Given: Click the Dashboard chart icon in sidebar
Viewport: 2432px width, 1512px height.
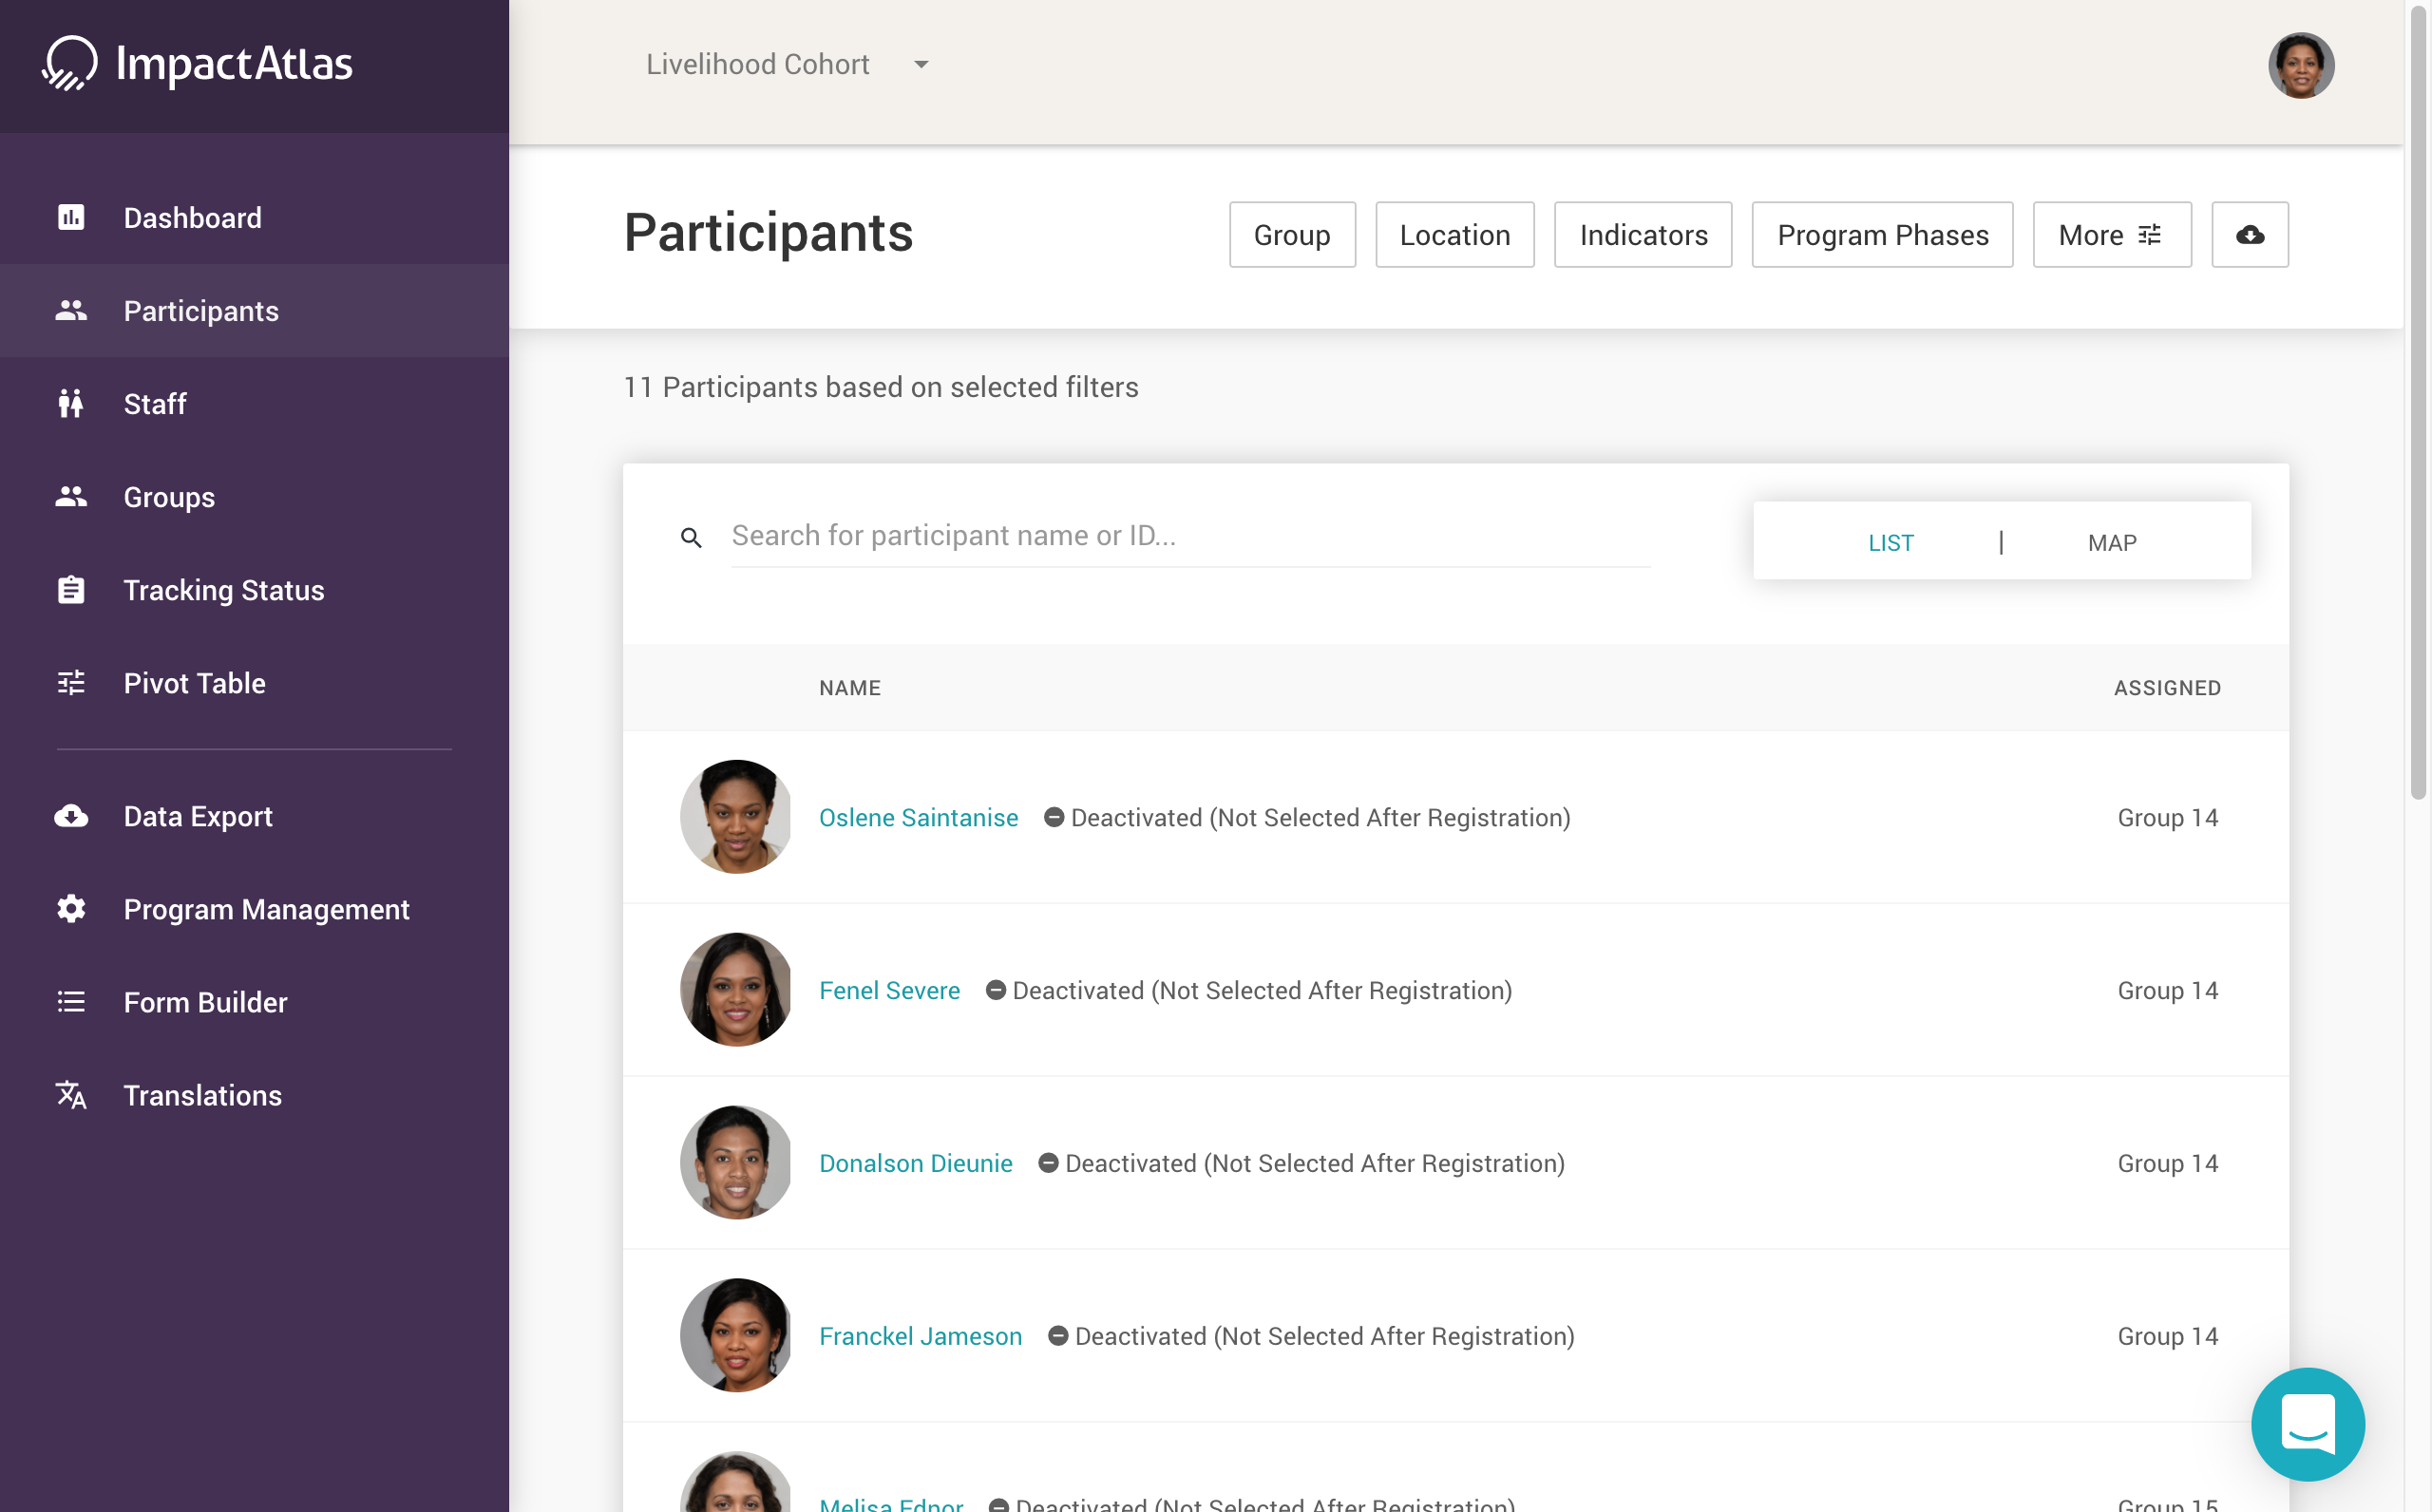Looking at the screenshot, I should pyautogui.click(x=71, y=217).
